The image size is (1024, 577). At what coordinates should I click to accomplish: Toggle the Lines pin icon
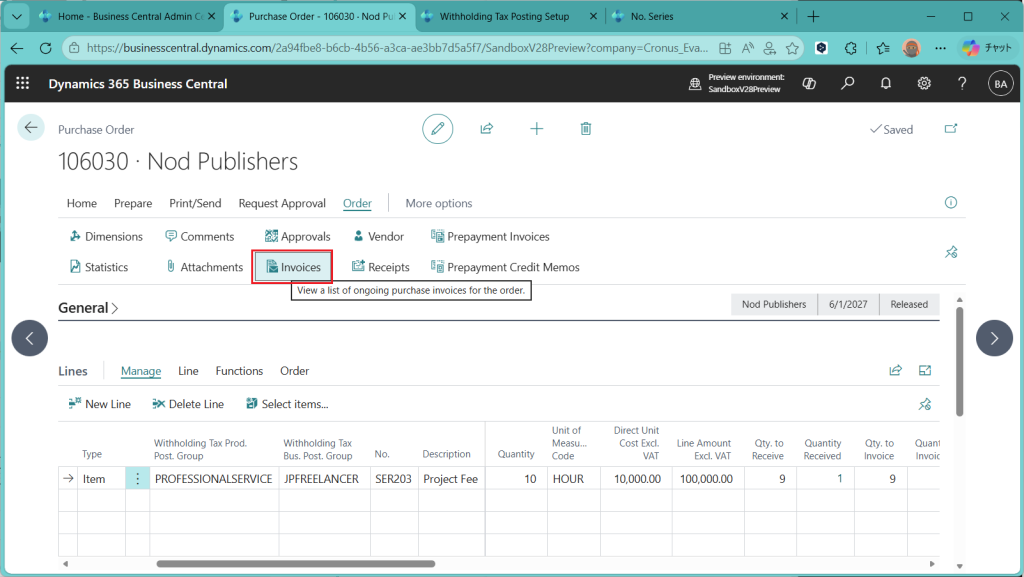pos(925,404)
